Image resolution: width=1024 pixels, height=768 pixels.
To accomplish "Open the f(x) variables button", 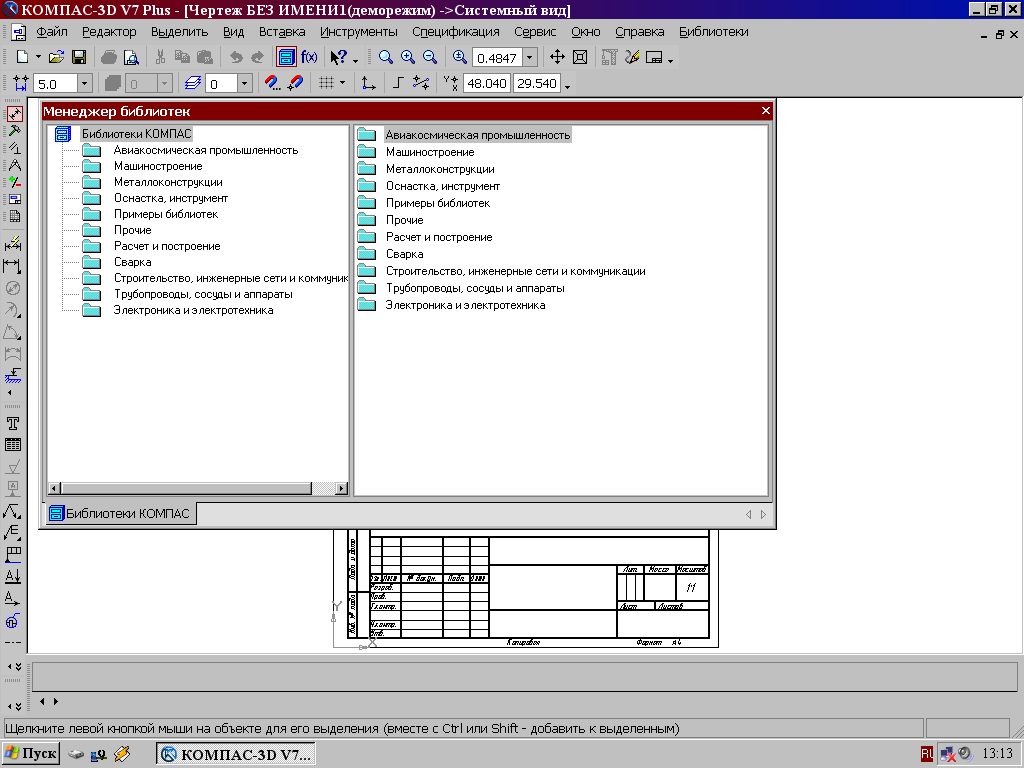I will click(x=309, y=57).
